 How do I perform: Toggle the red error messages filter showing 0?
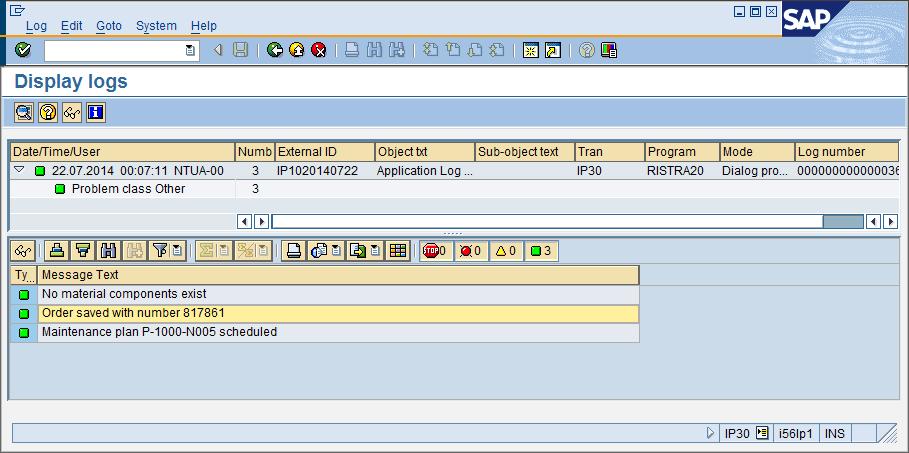(x=471, y=251)
